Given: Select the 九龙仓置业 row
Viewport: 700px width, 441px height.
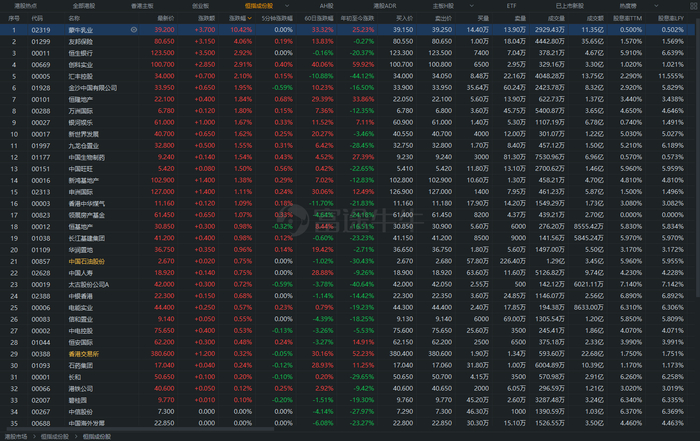Looking at the screenshot, I should click(x=348, y=146).
